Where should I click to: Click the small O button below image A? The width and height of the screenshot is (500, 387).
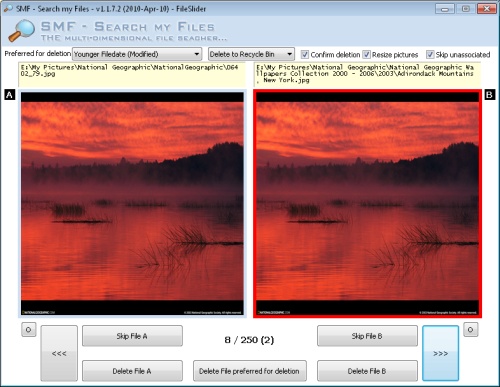(x=29, y=330)
